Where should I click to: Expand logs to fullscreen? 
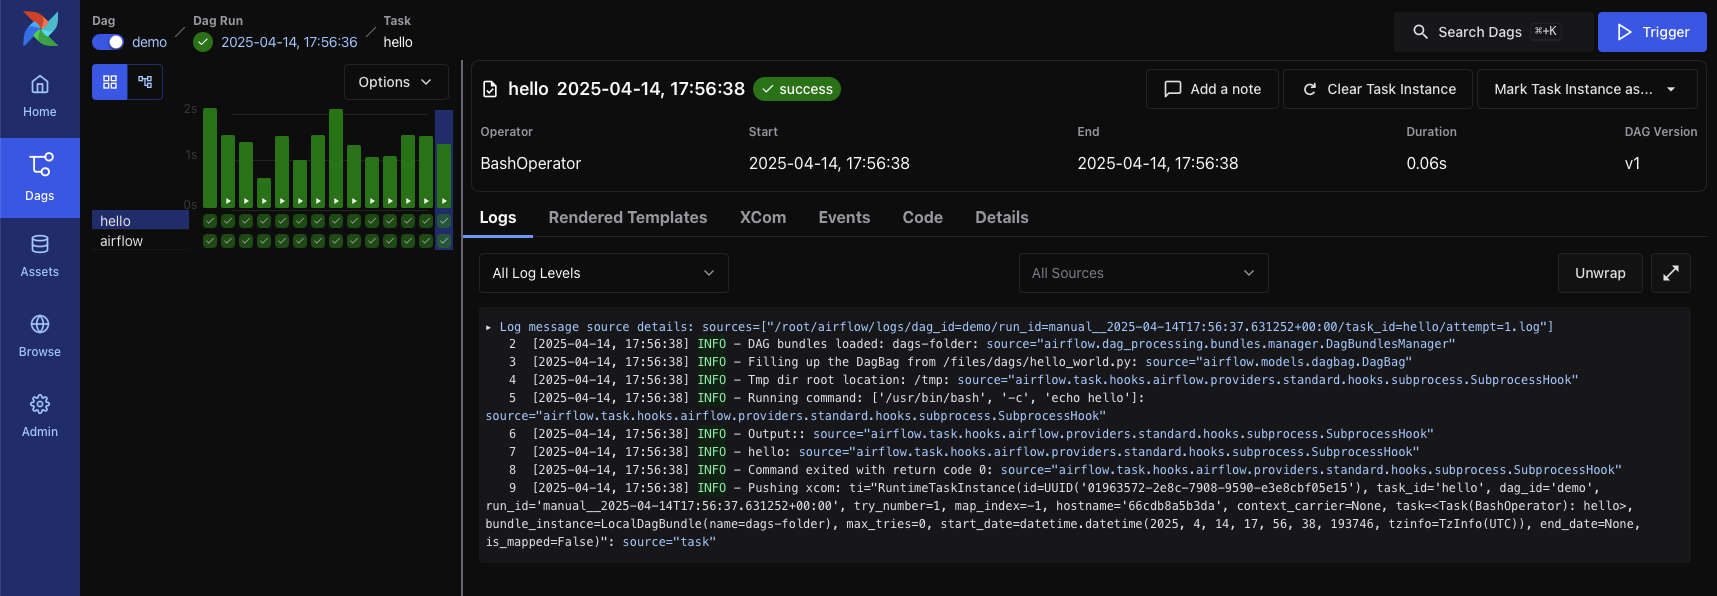coord(1670,273)
